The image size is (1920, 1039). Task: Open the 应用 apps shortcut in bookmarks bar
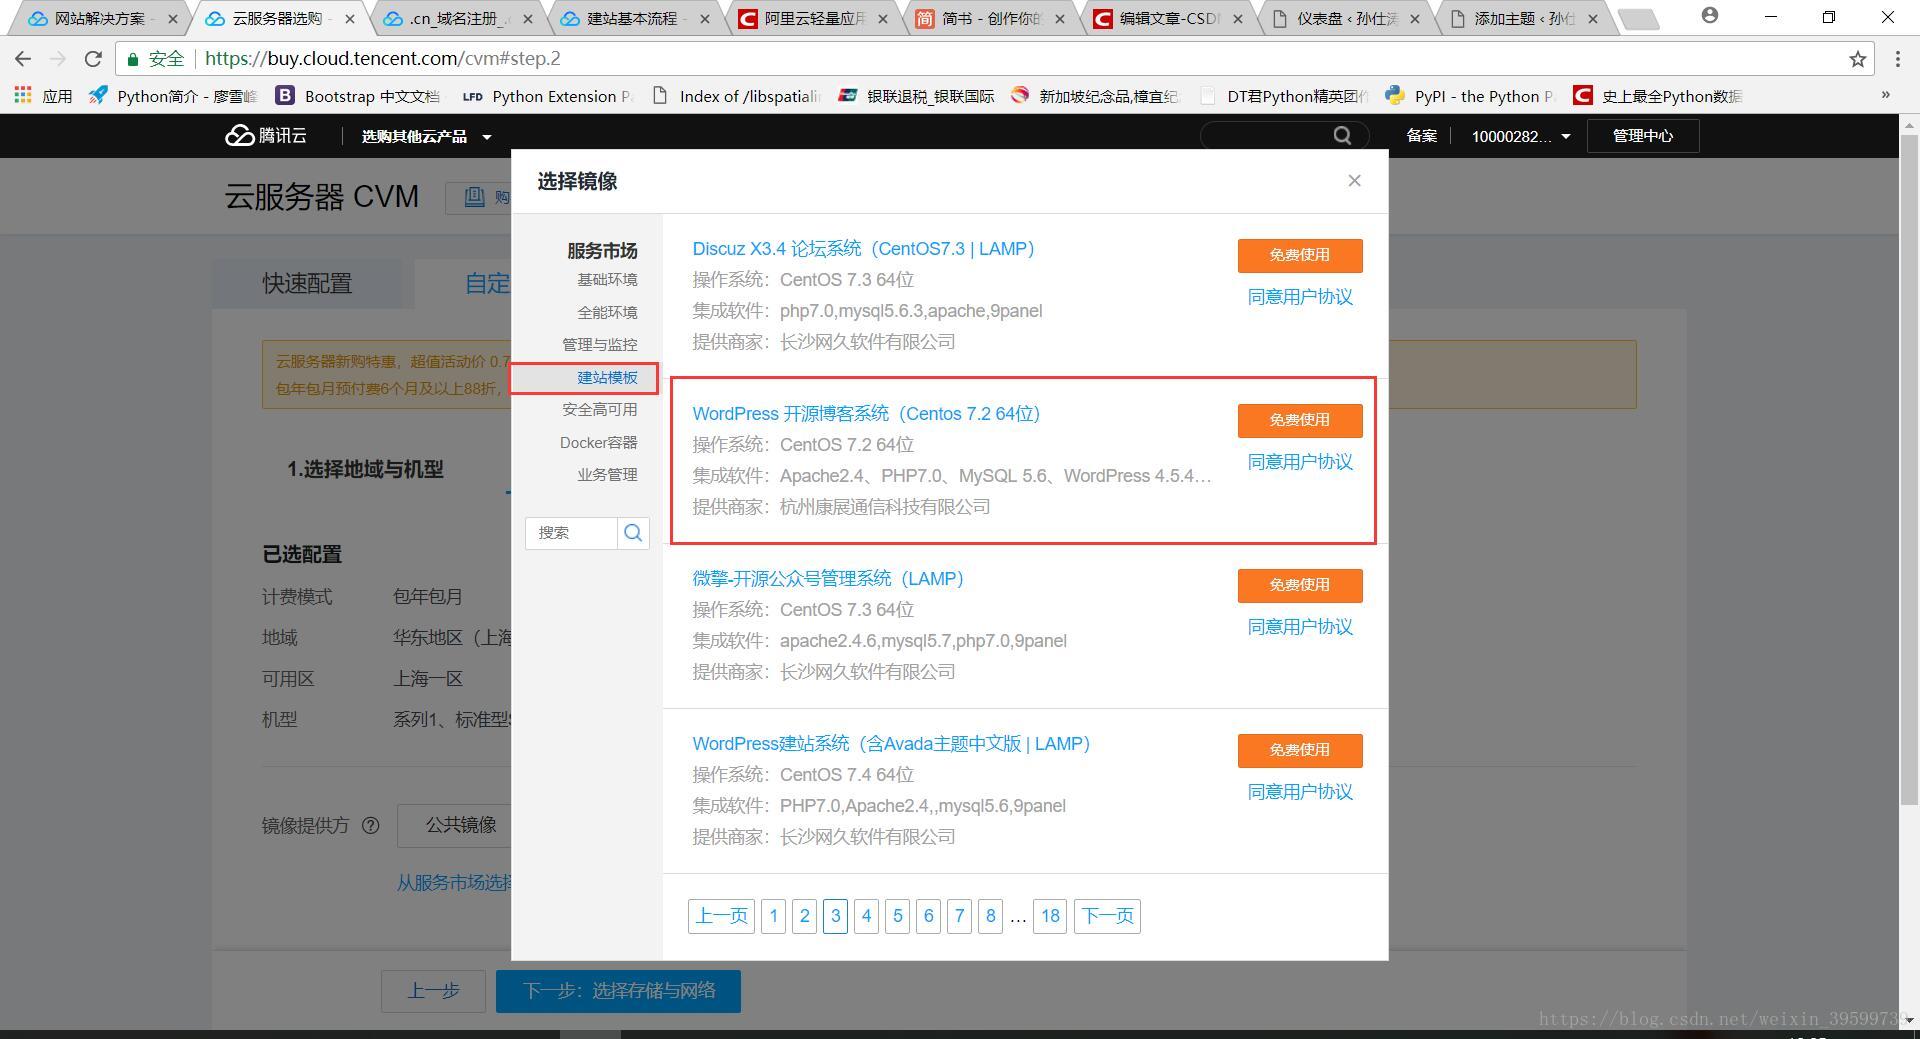[43, 96]
